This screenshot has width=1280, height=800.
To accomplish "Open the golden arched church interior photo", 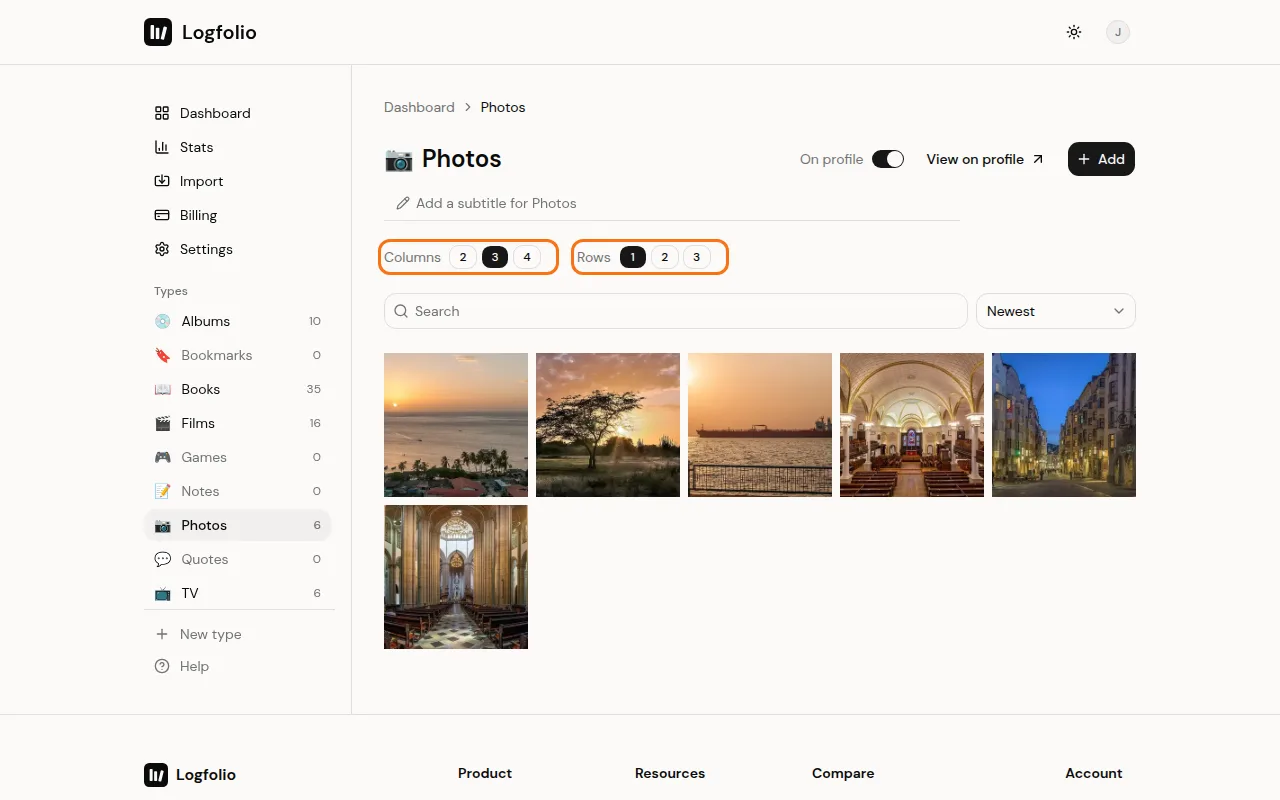I will (912, 425).
